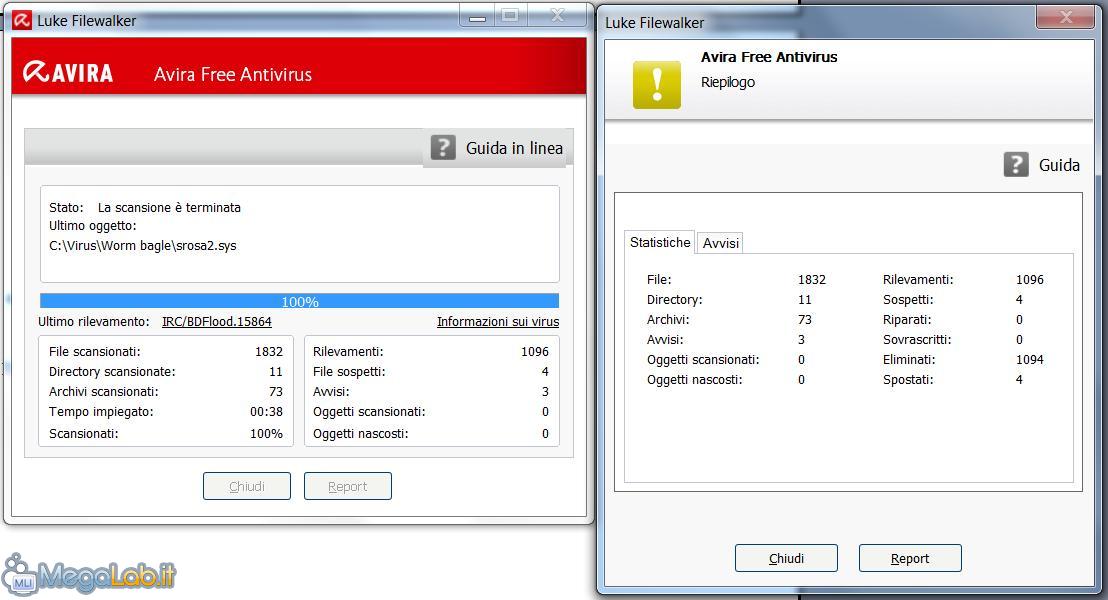Open help via the Guida in linea question mark icon
Image resolution: width=1108 pixels, height=600 pixels.
[x=443, y=148]
